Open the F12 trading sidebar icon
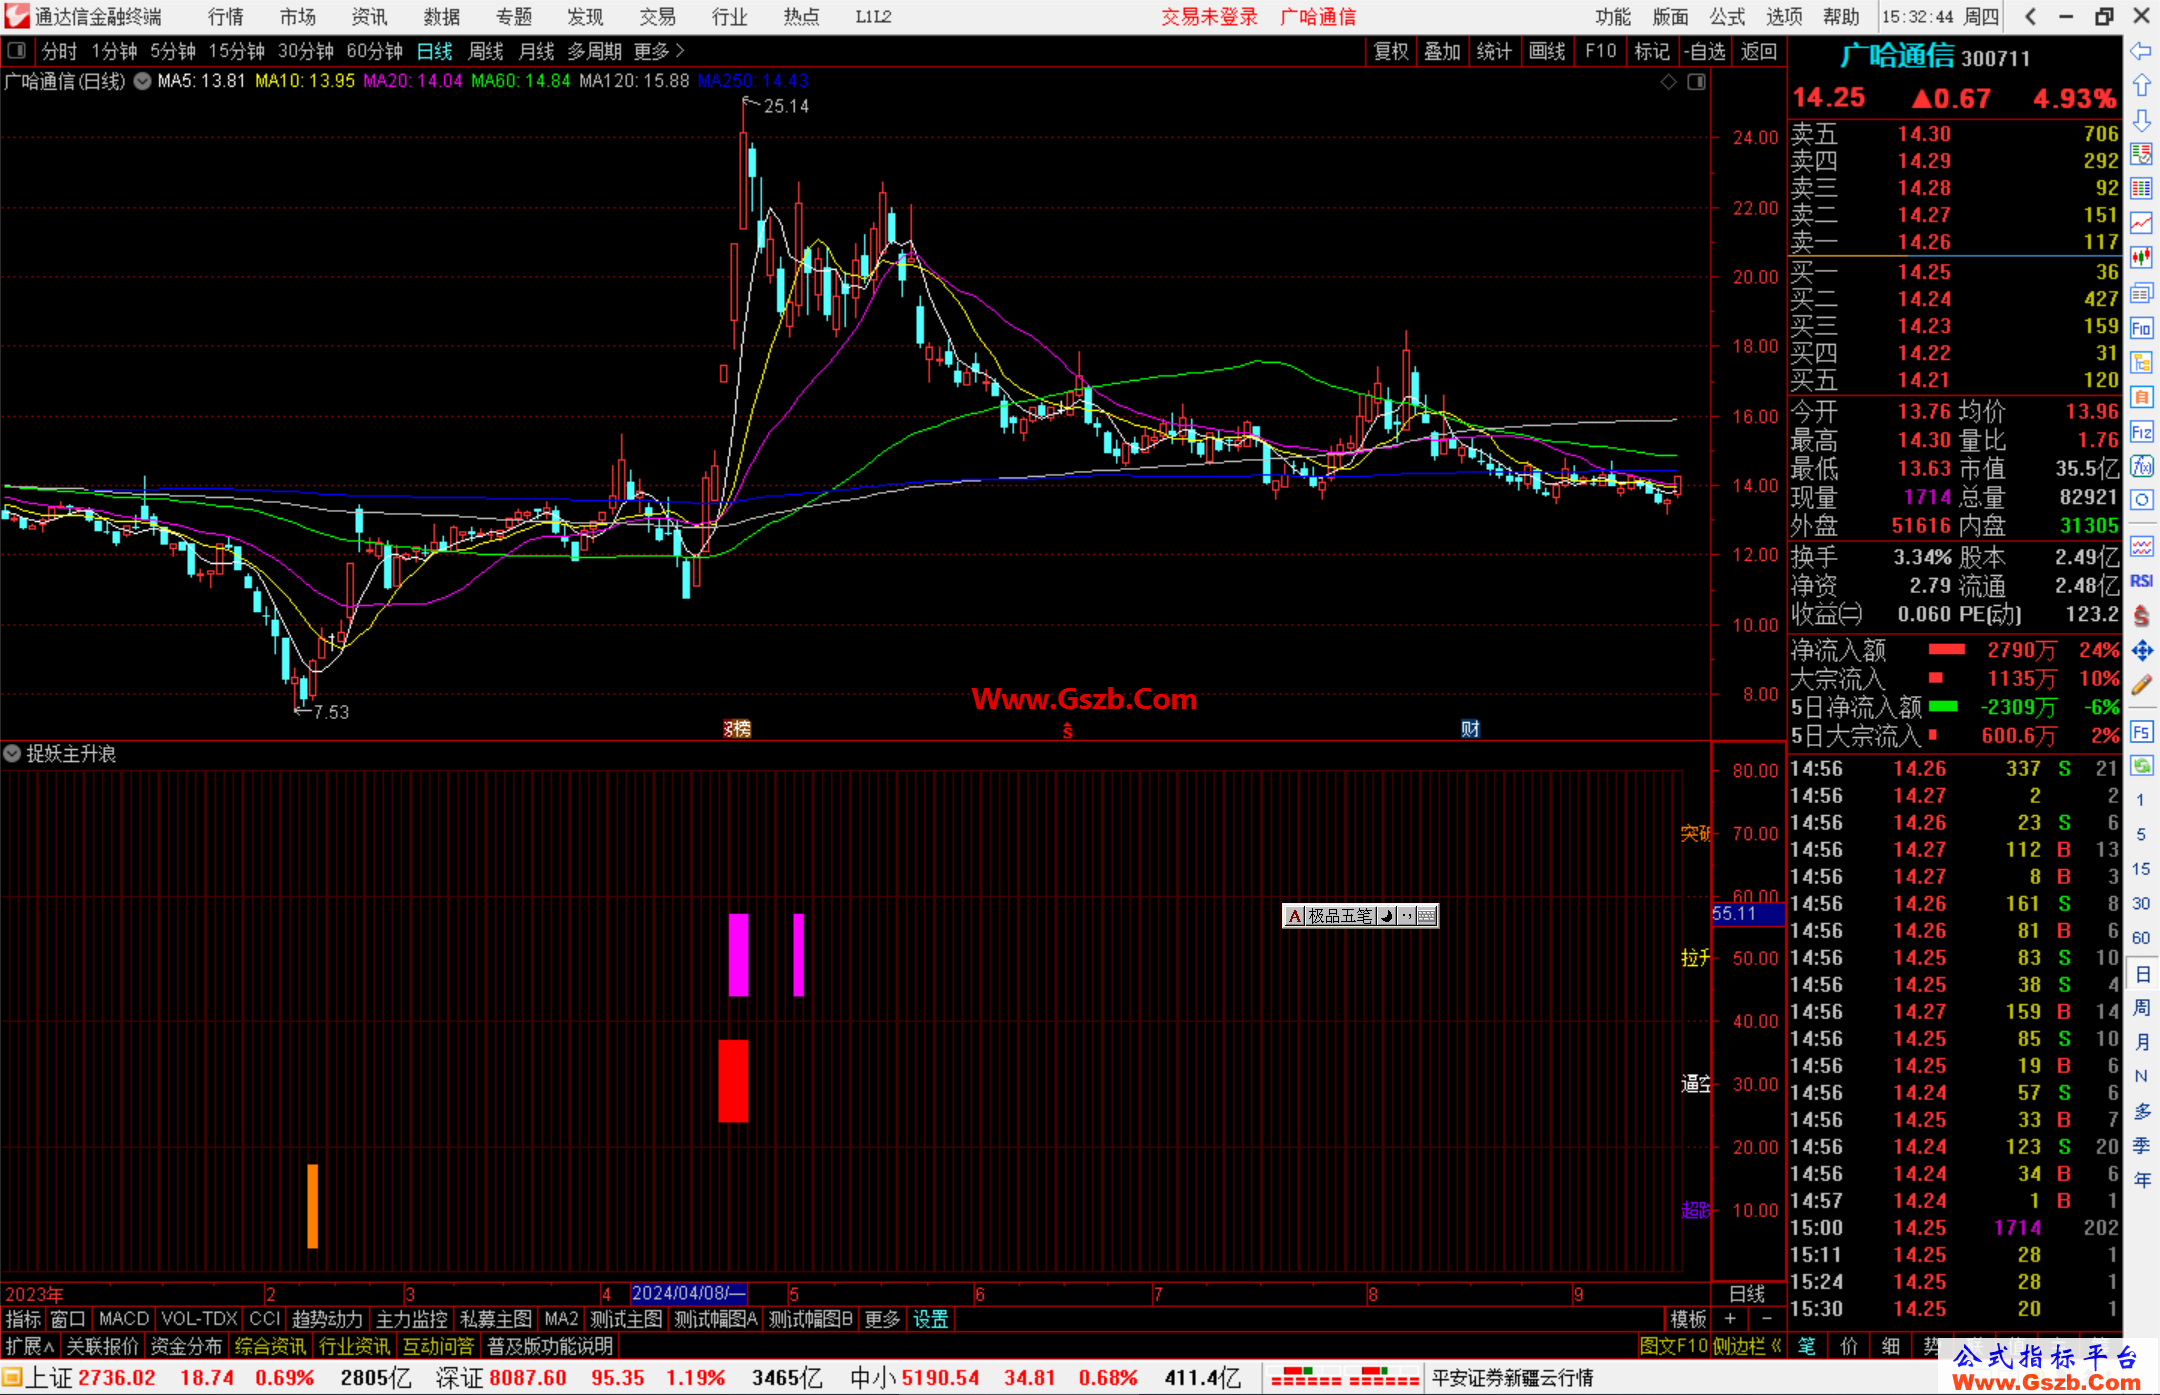Image resolution: width=2160 pixels, height=1395 pixels. pyautogui.click(x=2141, y=432)
